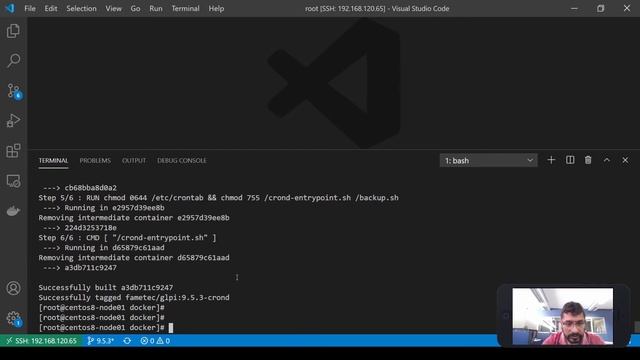Image resolution: width=640 pixels, height=360 pixels.
Task: Restore down the Visual Studio Code window
Action: click(x=600, y=9)
